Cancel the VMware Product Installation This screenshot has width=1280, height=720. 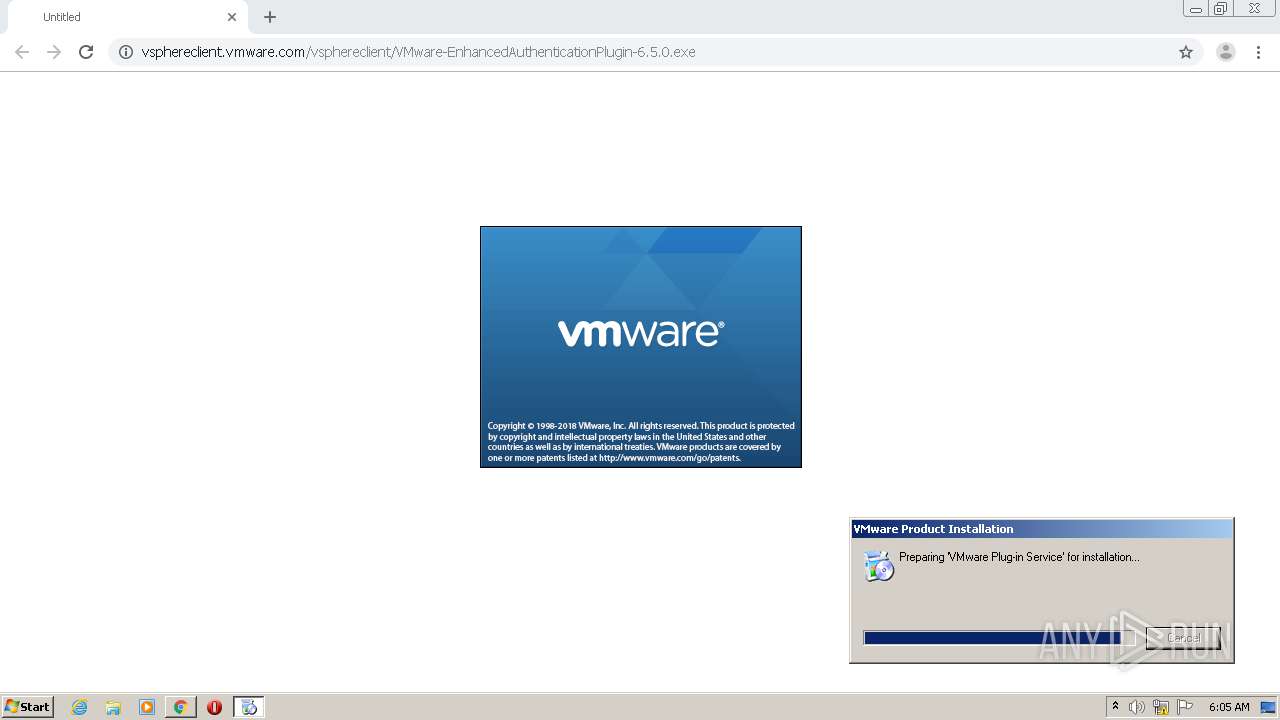point(1183,638)
